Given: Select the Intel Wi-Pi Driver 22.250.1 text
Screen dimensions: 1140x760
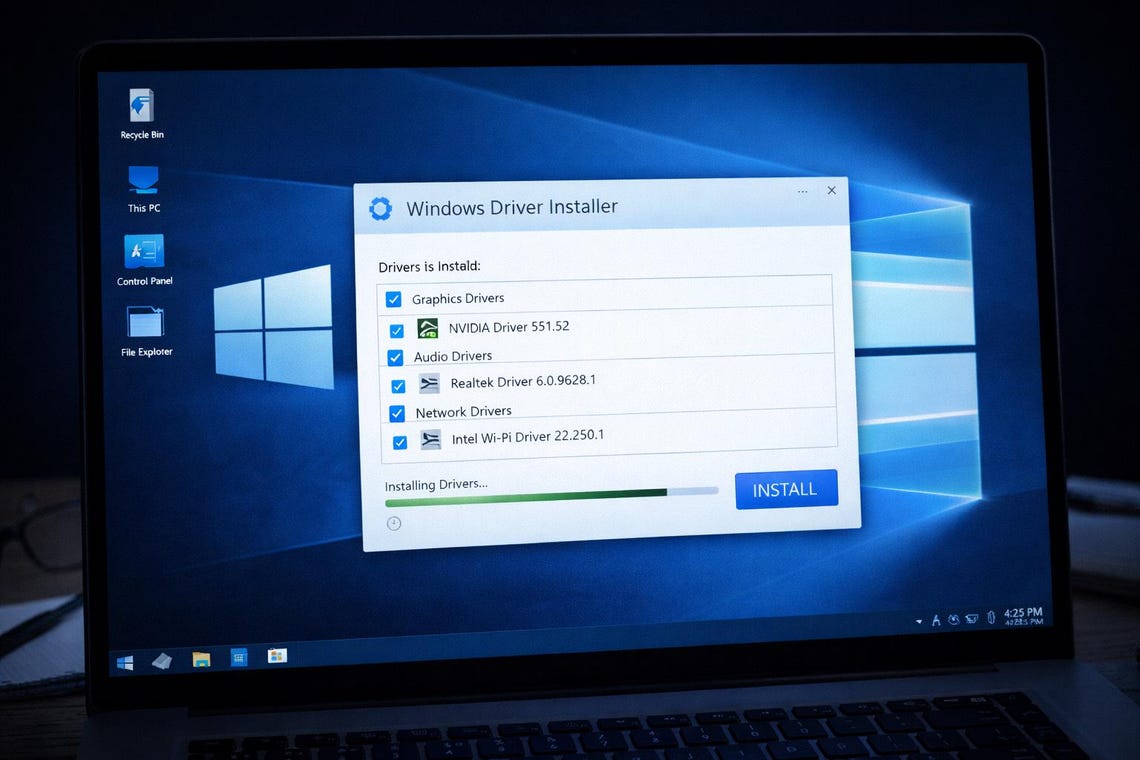Looking at the screenshot, I should point(528,436).
